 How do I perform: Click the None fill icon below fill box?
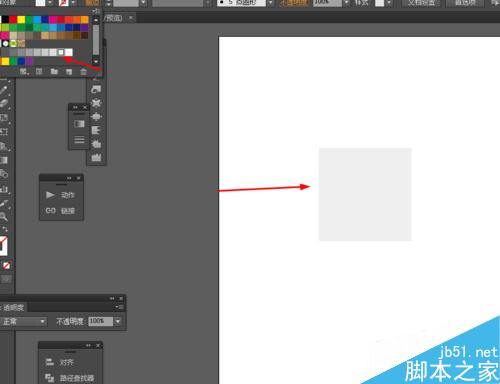[6, 265]
